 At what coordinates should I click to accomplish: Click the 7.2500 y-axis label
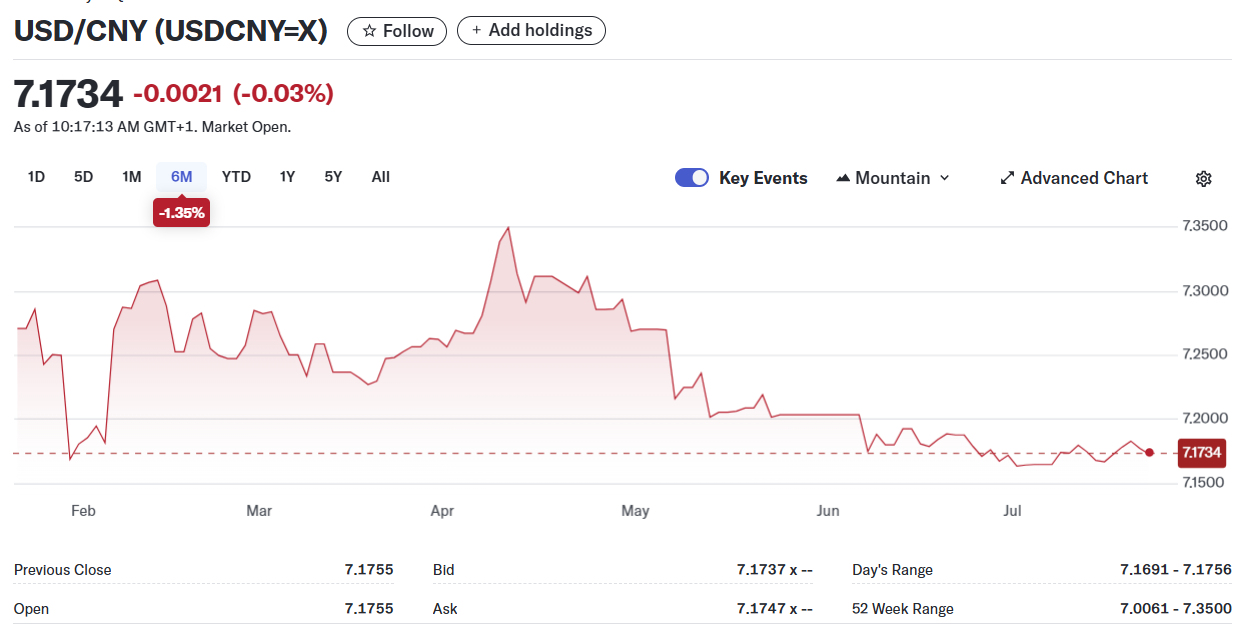[x=1205, y=355]
